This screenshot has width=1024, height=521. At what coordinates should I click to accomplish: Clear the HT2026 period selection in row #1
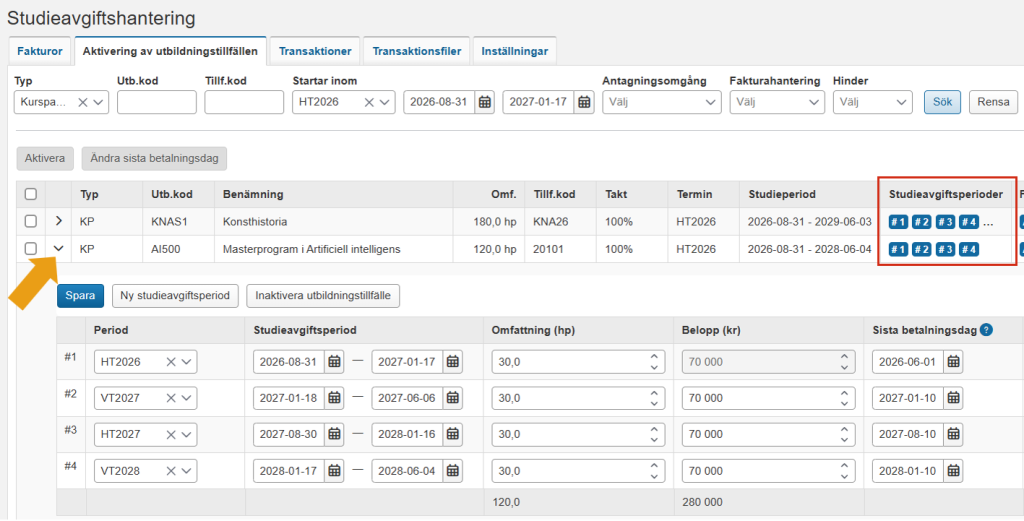pyautogui.click(x=171, y=362)
